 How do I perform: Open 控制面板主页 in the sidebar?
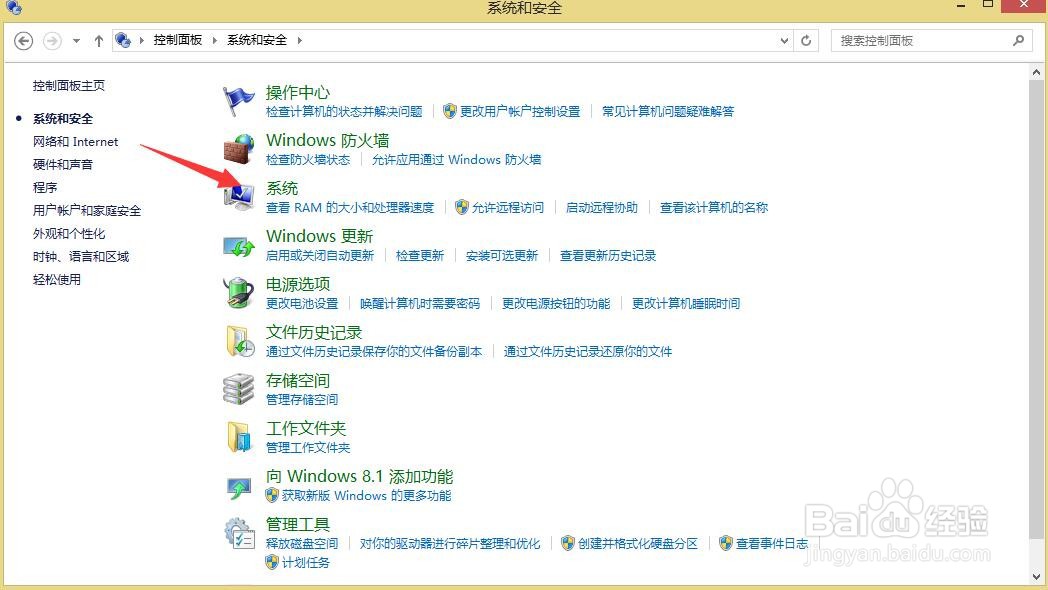pyautogui.click(x=69, y=86)
